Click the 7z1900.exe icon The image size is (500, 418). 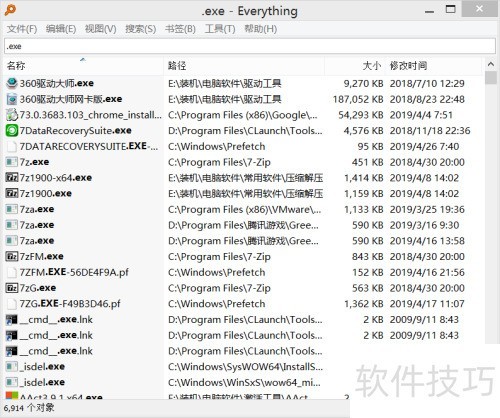(12, 193)
